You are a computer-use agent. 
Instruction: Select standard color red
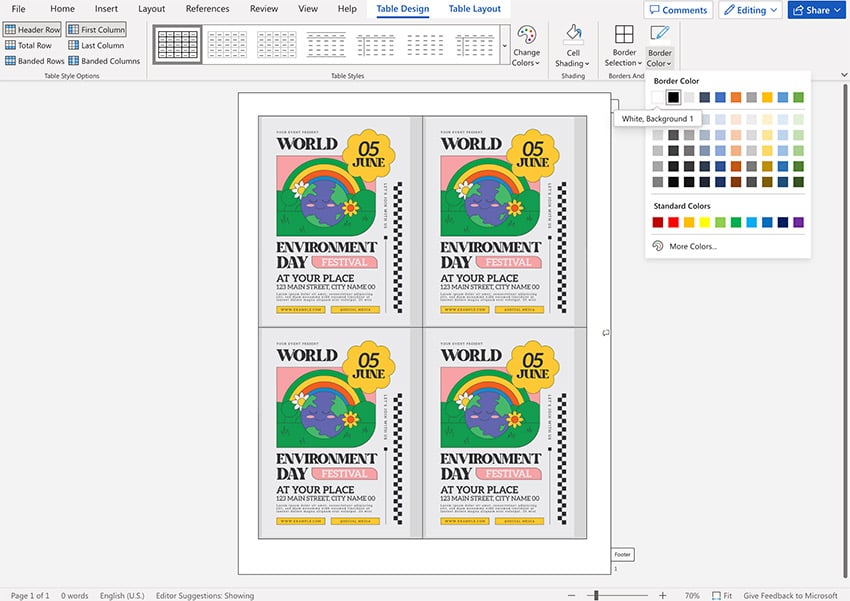(673, 222)
